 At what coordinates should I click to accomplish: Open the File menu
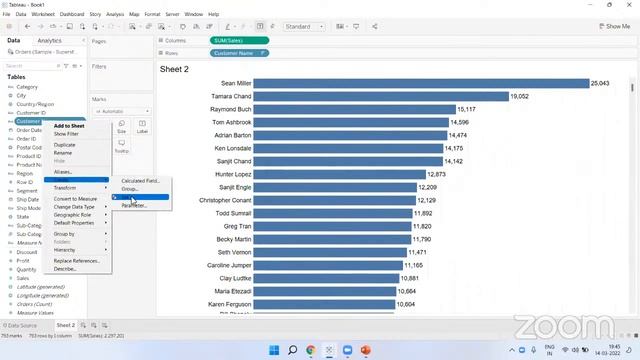click(7, 14)
